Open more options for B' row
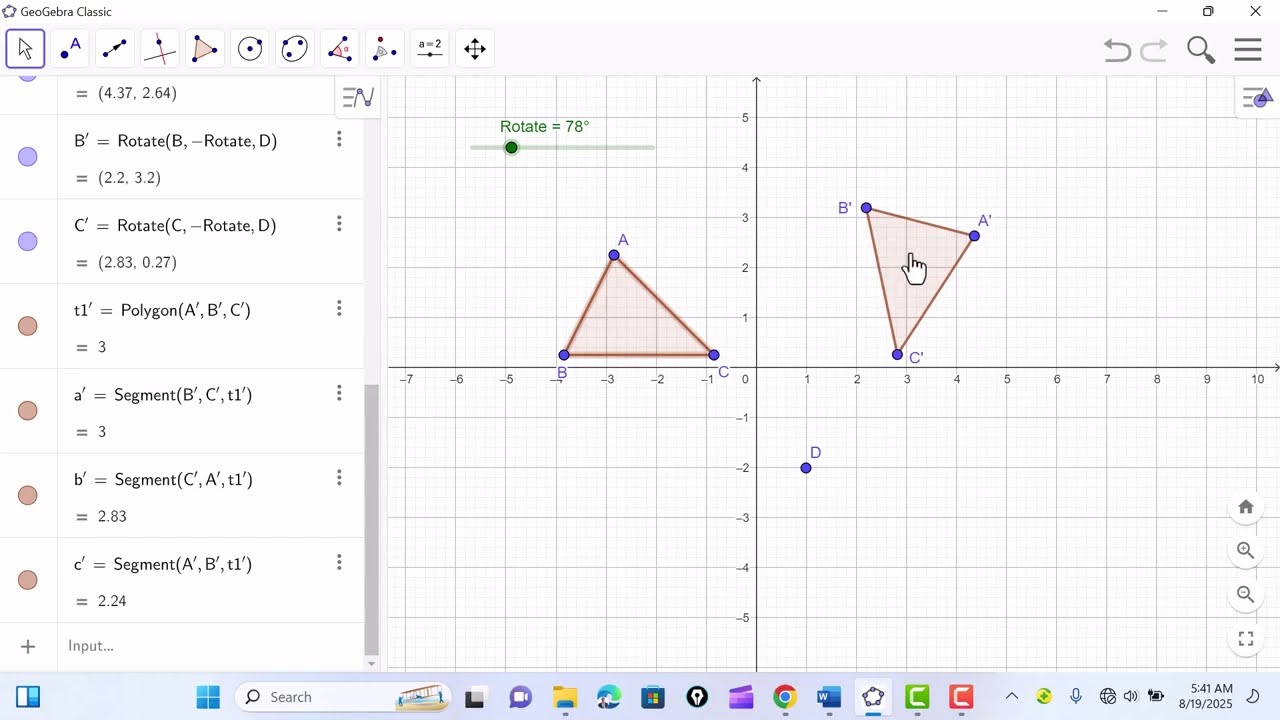 coord(339,139)
